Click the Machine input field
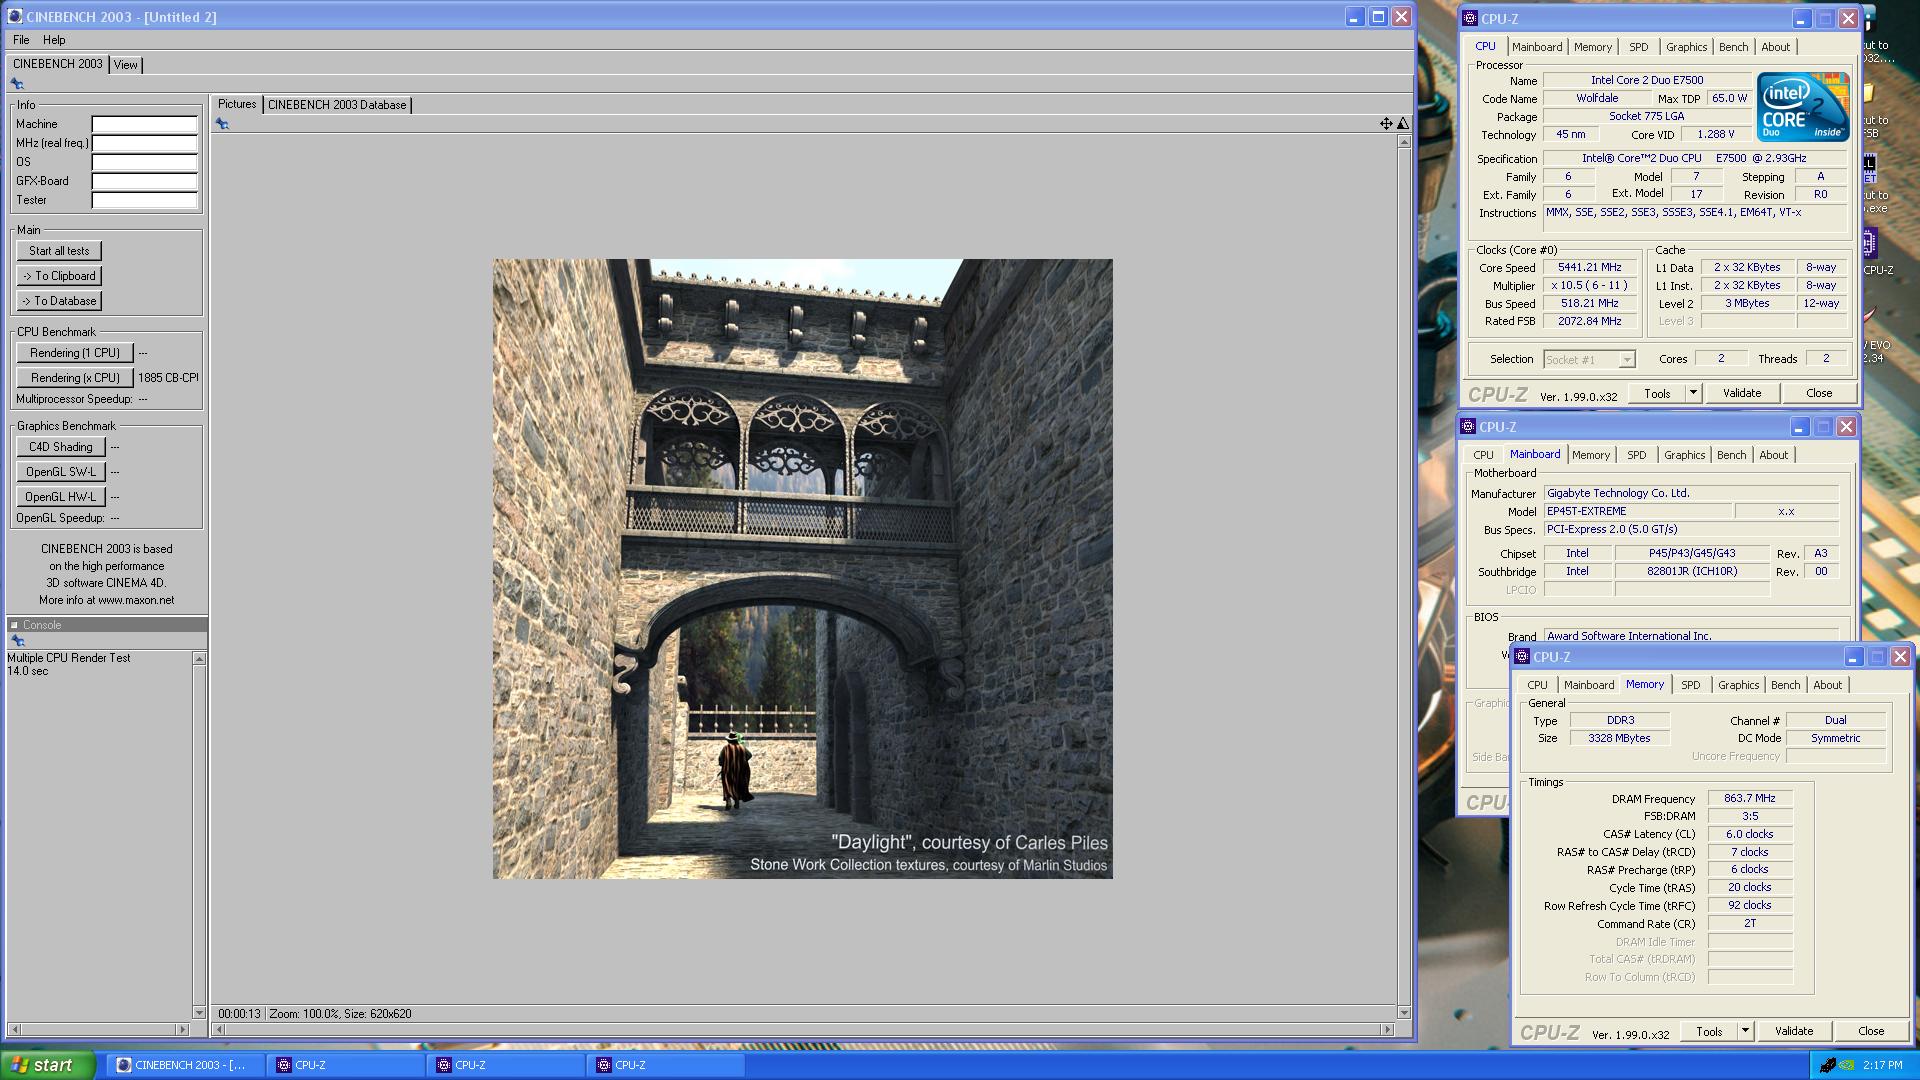The height and width of the screenshot is (1080, 1920). [145, 124]
